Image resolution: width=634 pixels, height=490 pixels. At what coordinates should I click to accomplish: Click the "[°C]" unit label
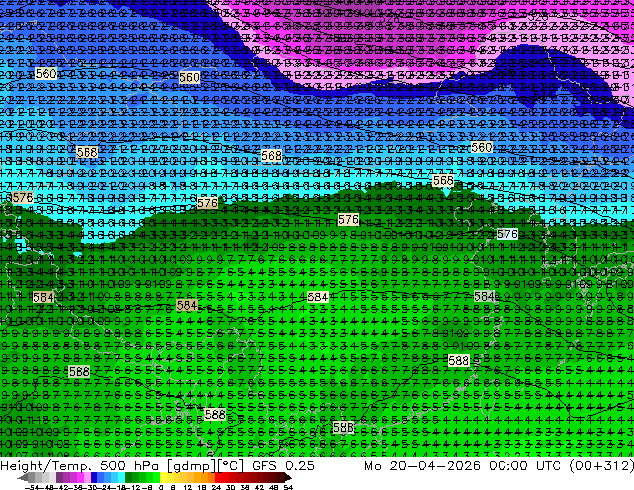click(230, 466)
